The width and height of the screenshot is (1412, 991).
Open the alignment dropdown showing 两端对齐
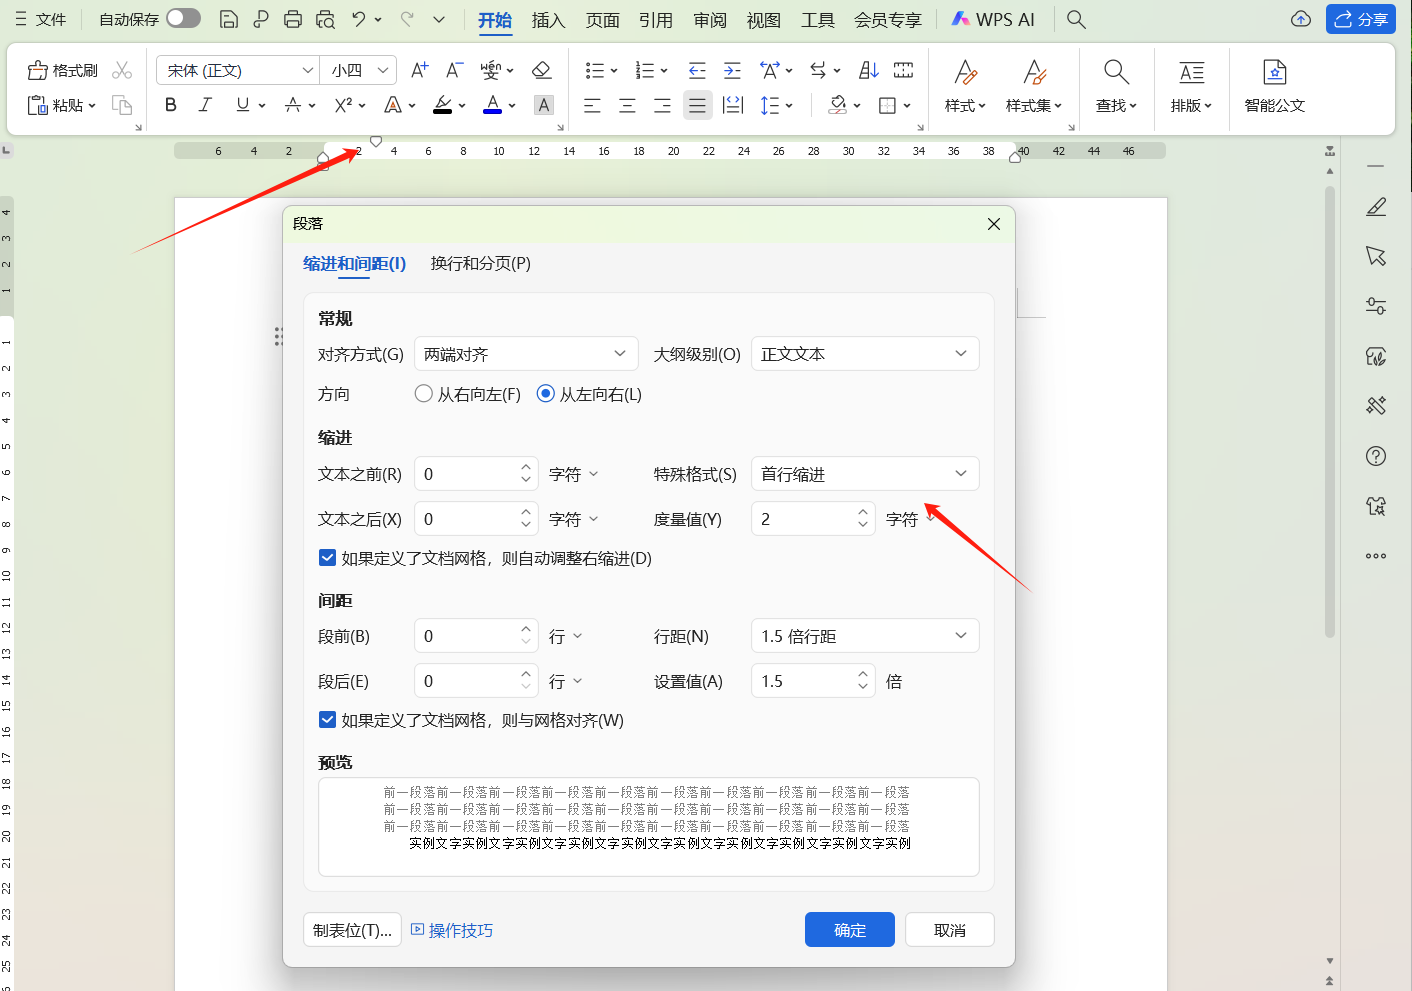[x=526, y=354]
